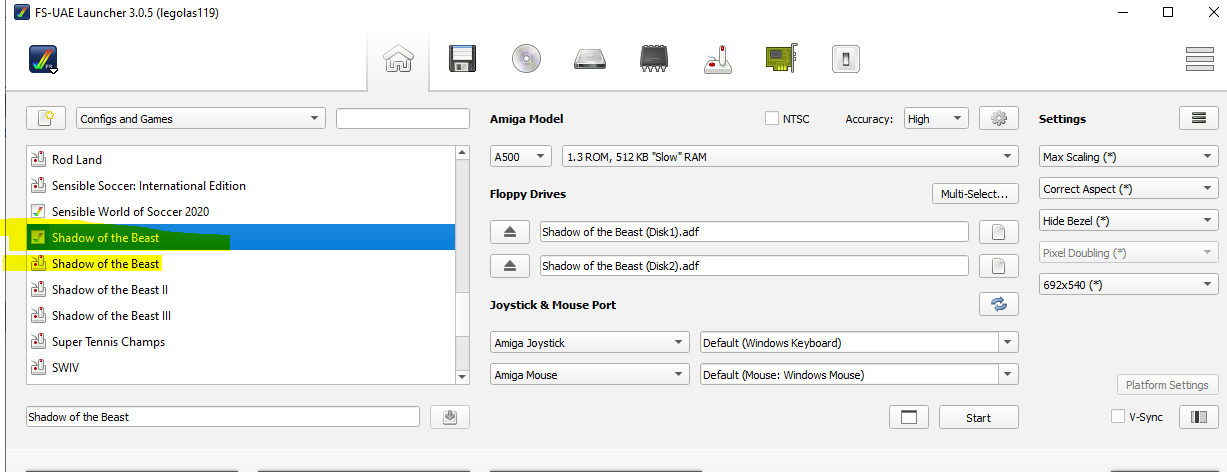Click the Platform Settings button

(1167, 385)
